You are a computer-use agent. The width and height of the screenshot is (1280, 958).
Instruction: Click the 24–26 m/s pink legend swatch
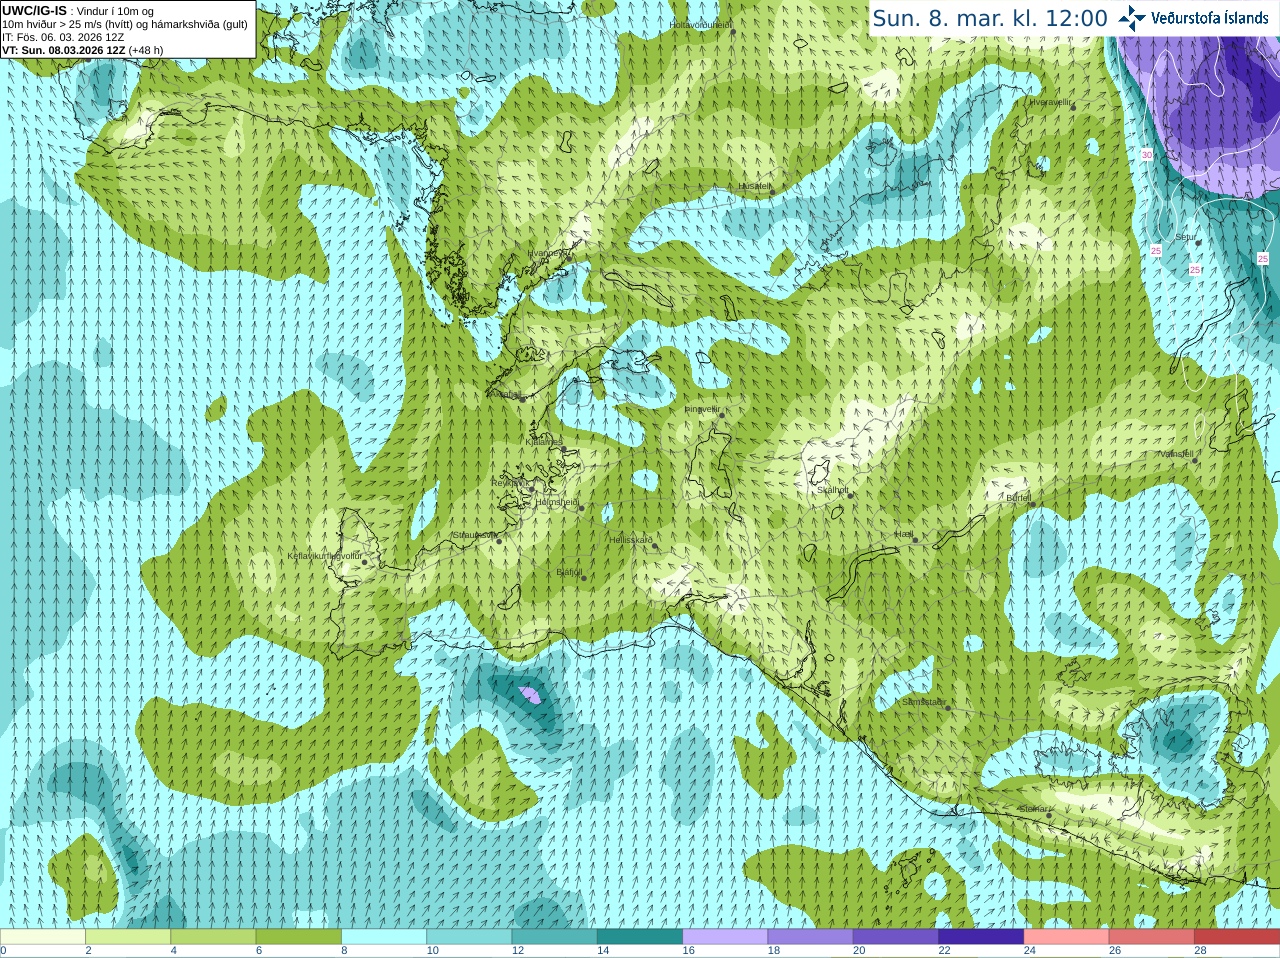tap(1066, 937)
